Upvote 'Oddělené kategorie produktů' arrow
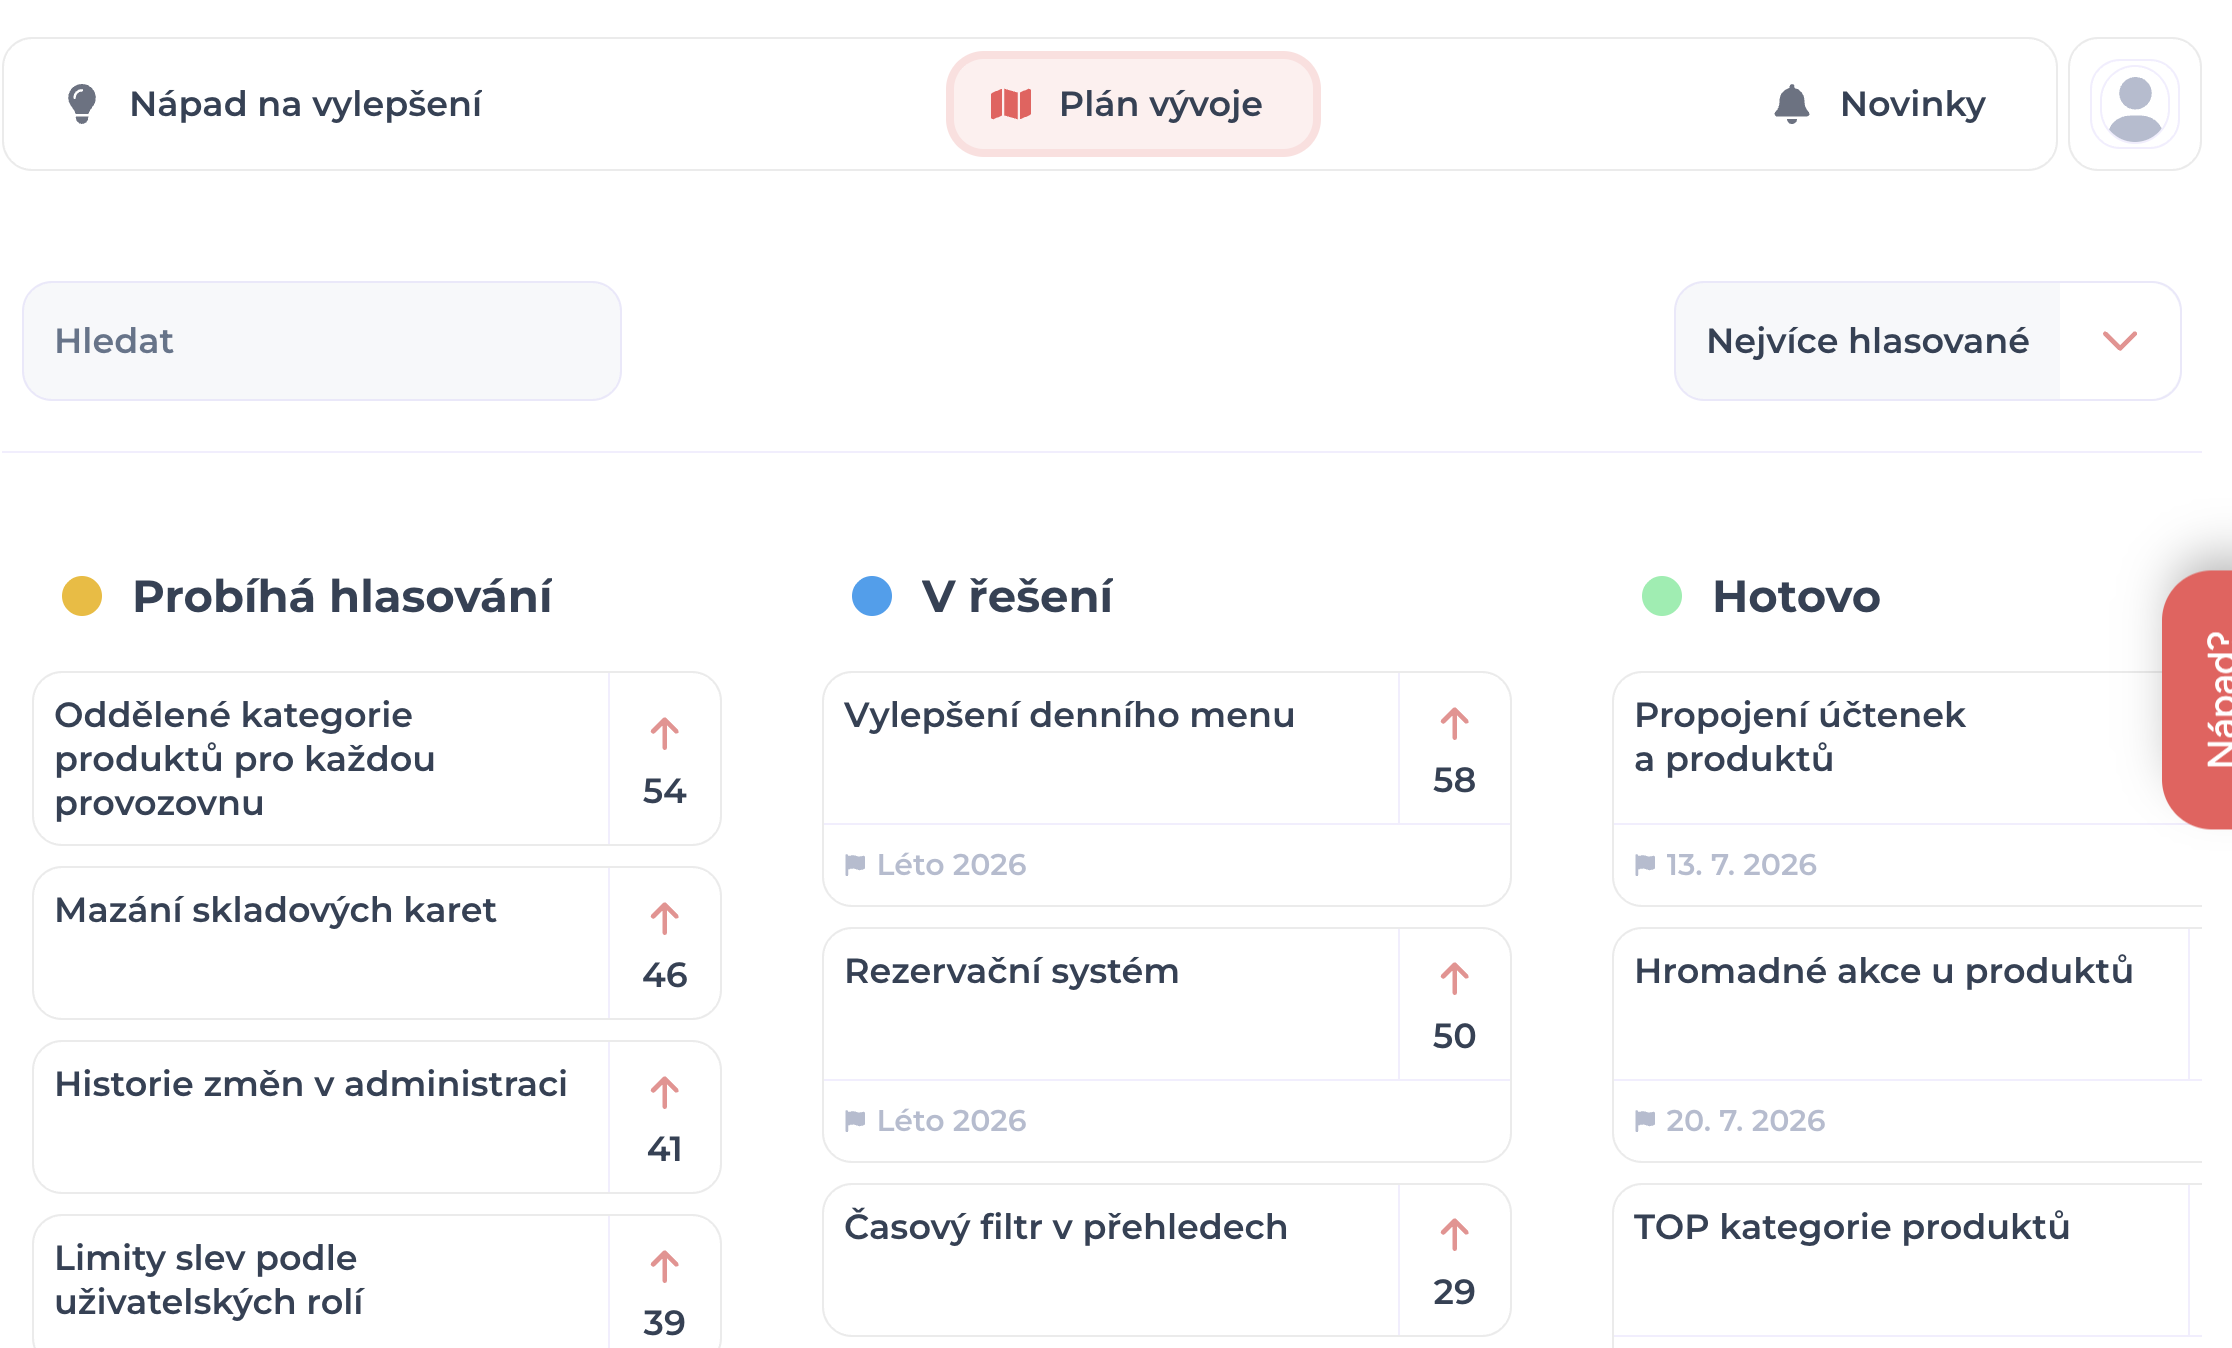2232x1348 pixels. click(x=664, y=733)
